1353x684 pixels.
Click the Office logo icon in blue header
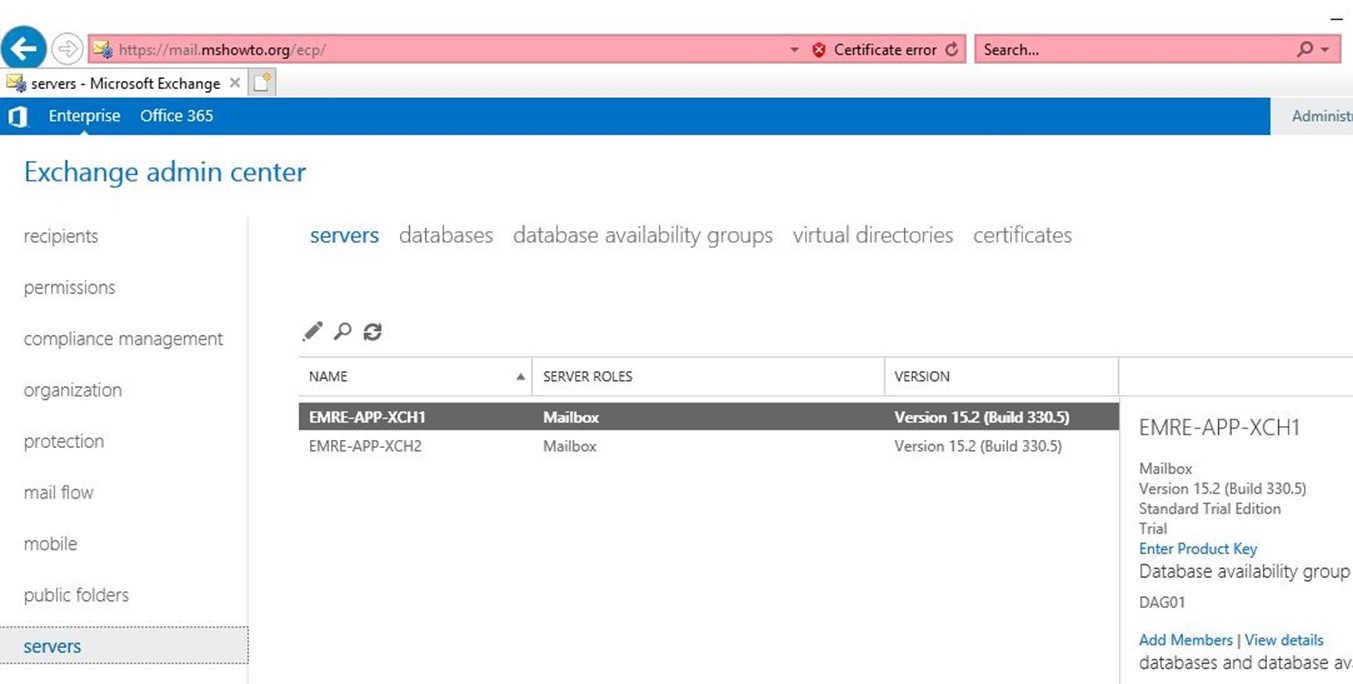18,116
